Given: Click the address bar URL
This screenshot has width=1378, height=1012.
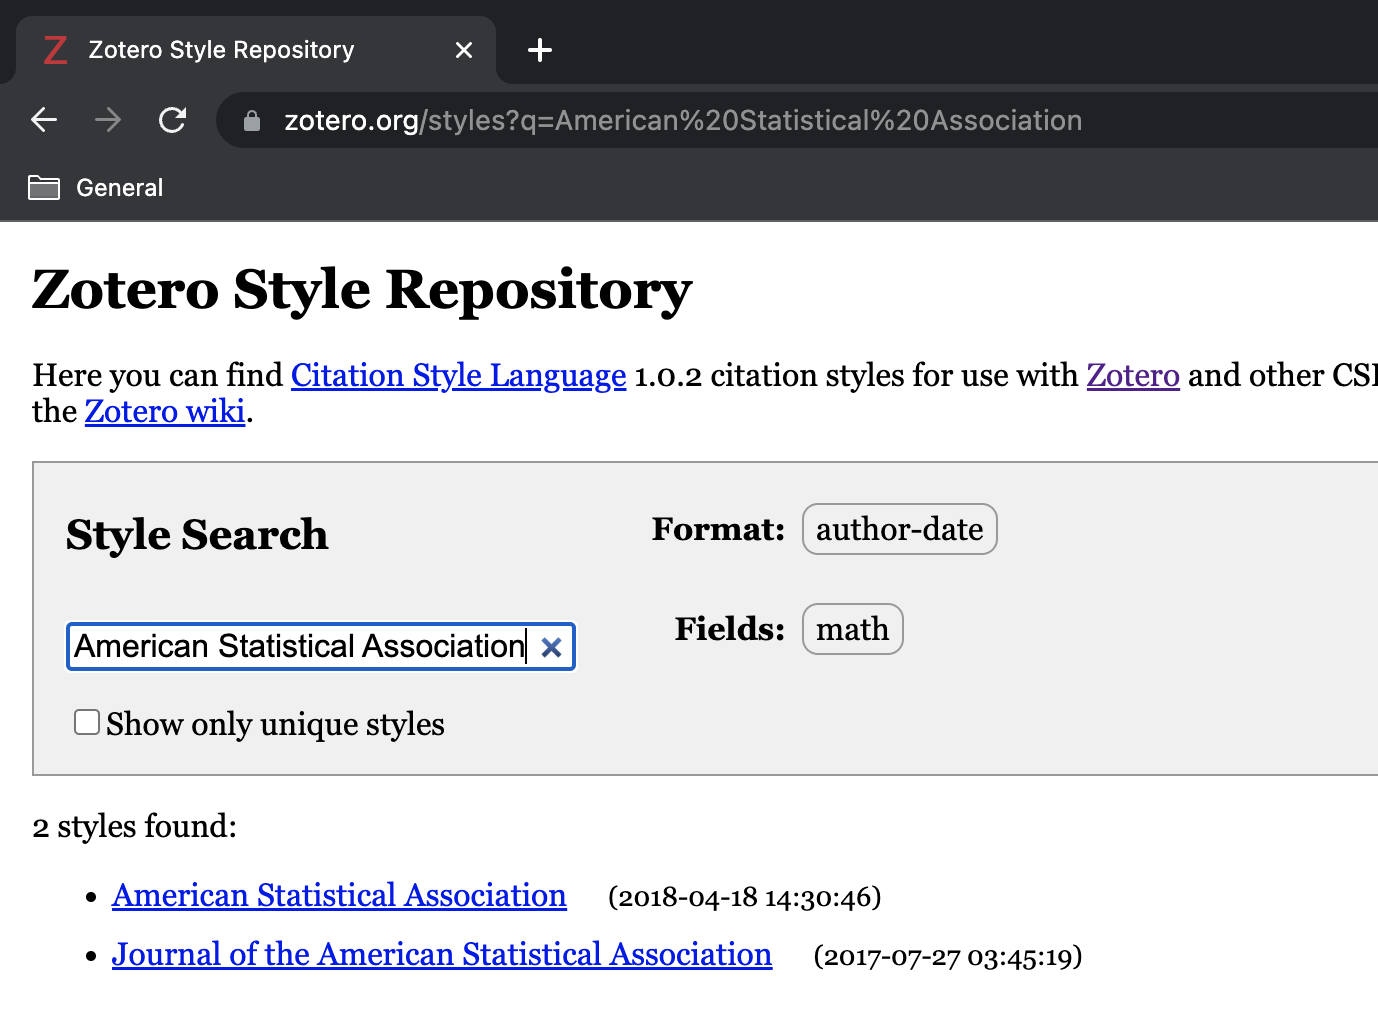Looking at the screenshot, I should click(x=683, y=121).
